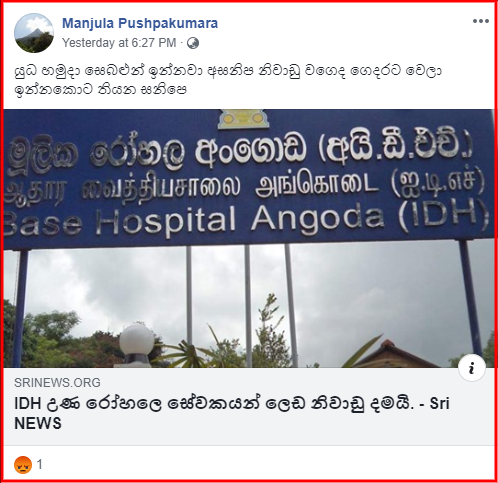This screenshot has height=483, width=498.
Task: Click the angry reaction emoji icon
Action: [23, 464]
